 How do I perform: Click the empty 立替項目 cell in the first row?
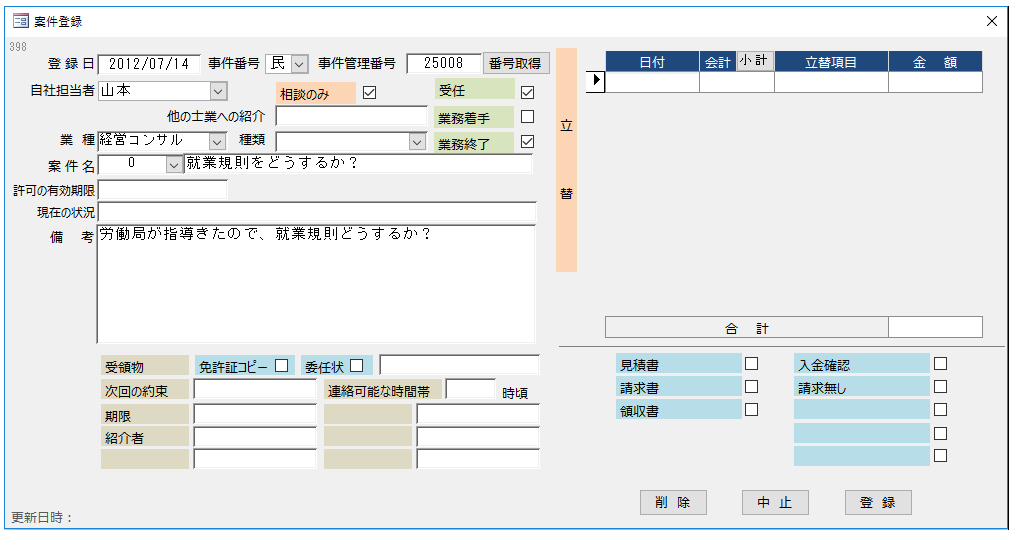[x=831, y=82]
